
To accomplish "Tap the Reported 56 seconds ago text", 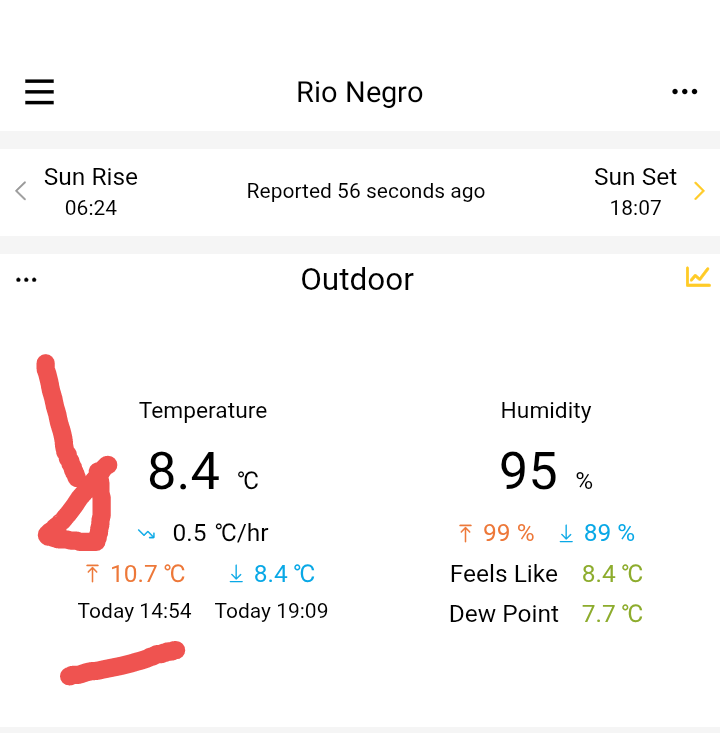I will tap(366, 191).
